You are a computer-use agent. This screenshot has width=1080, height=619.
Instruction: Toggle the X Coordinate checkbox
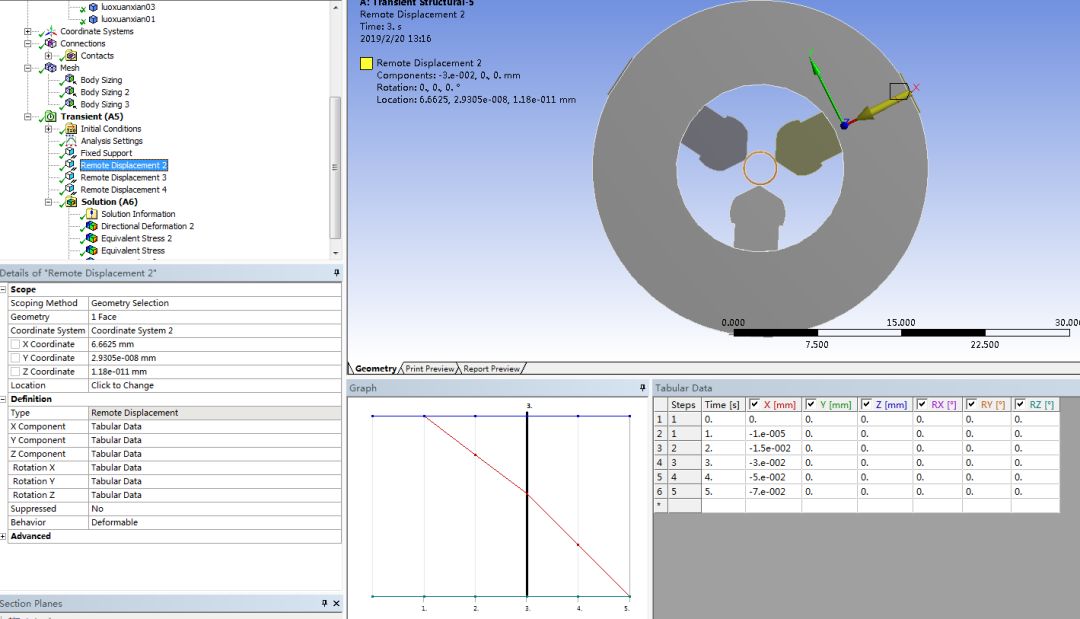coord(15,344)
